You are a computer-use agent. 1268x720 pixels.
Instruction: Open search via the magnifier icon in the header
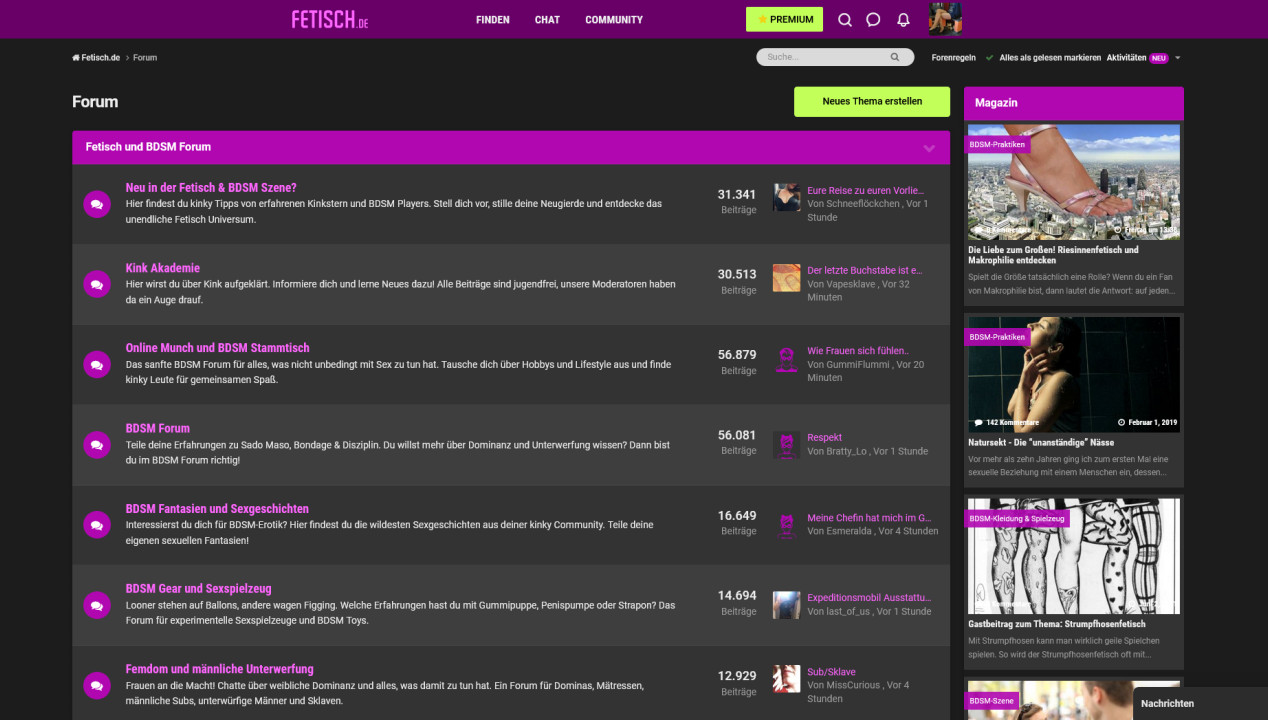pos(845,19)
